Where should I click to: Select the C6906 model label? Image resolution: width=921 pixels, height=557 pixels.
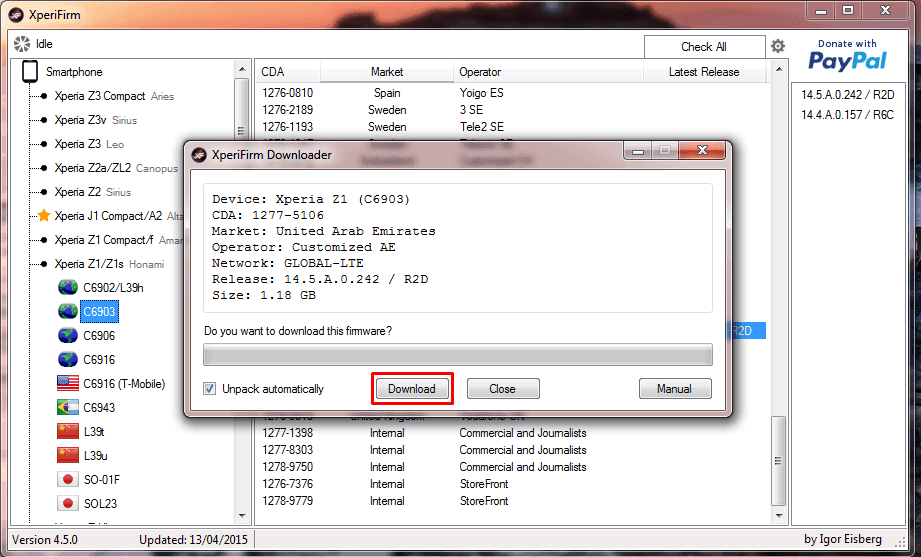pyautogui.click(x=99, y=335)
